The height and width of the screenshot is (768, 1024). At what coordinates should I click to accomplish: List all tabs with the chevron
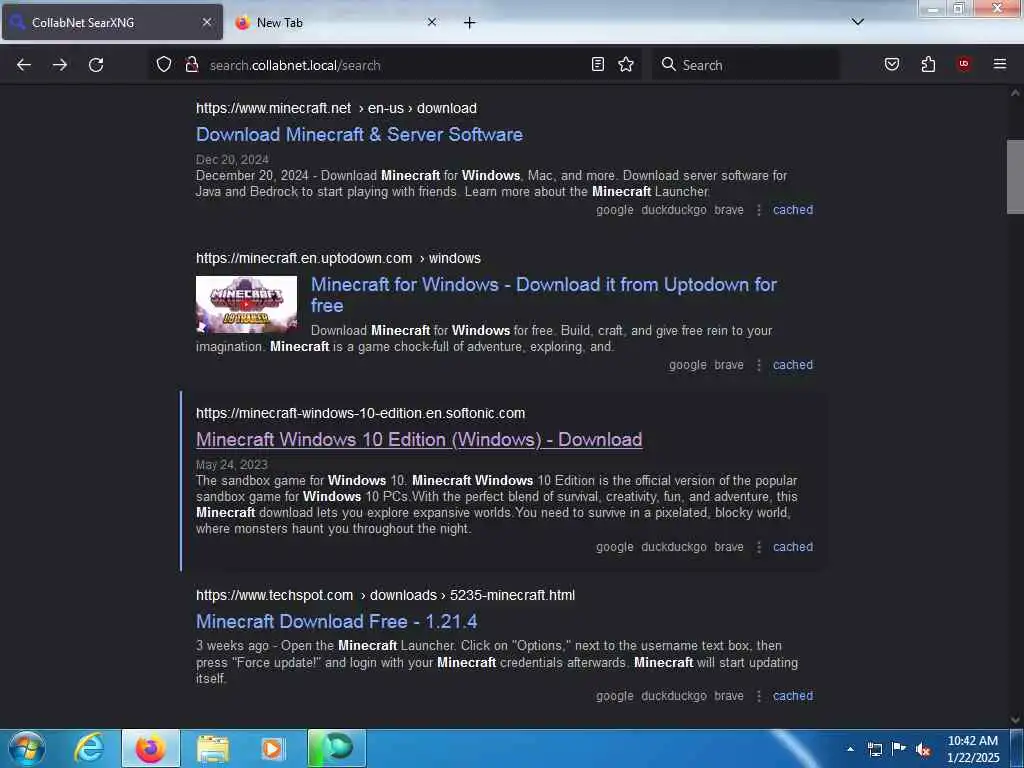[x=858, y=22]
